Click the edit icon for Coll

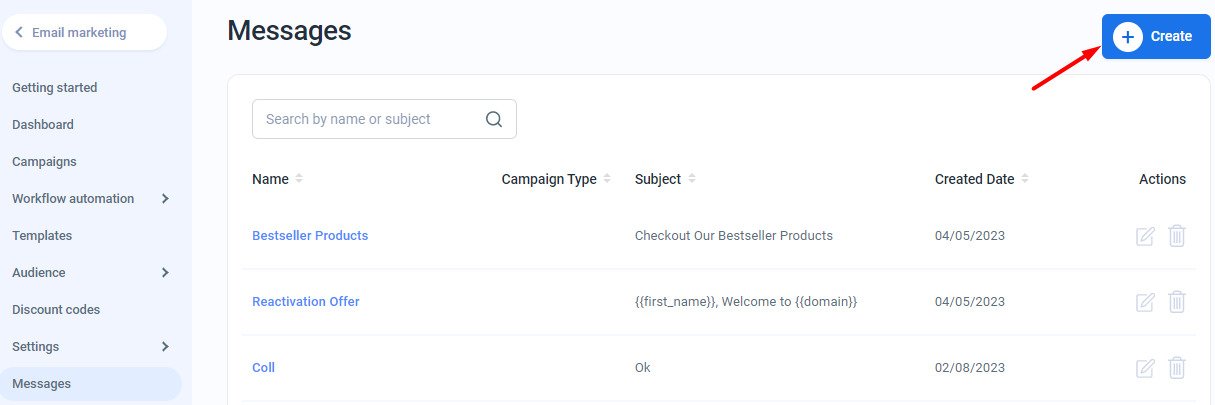[1145, 368]
